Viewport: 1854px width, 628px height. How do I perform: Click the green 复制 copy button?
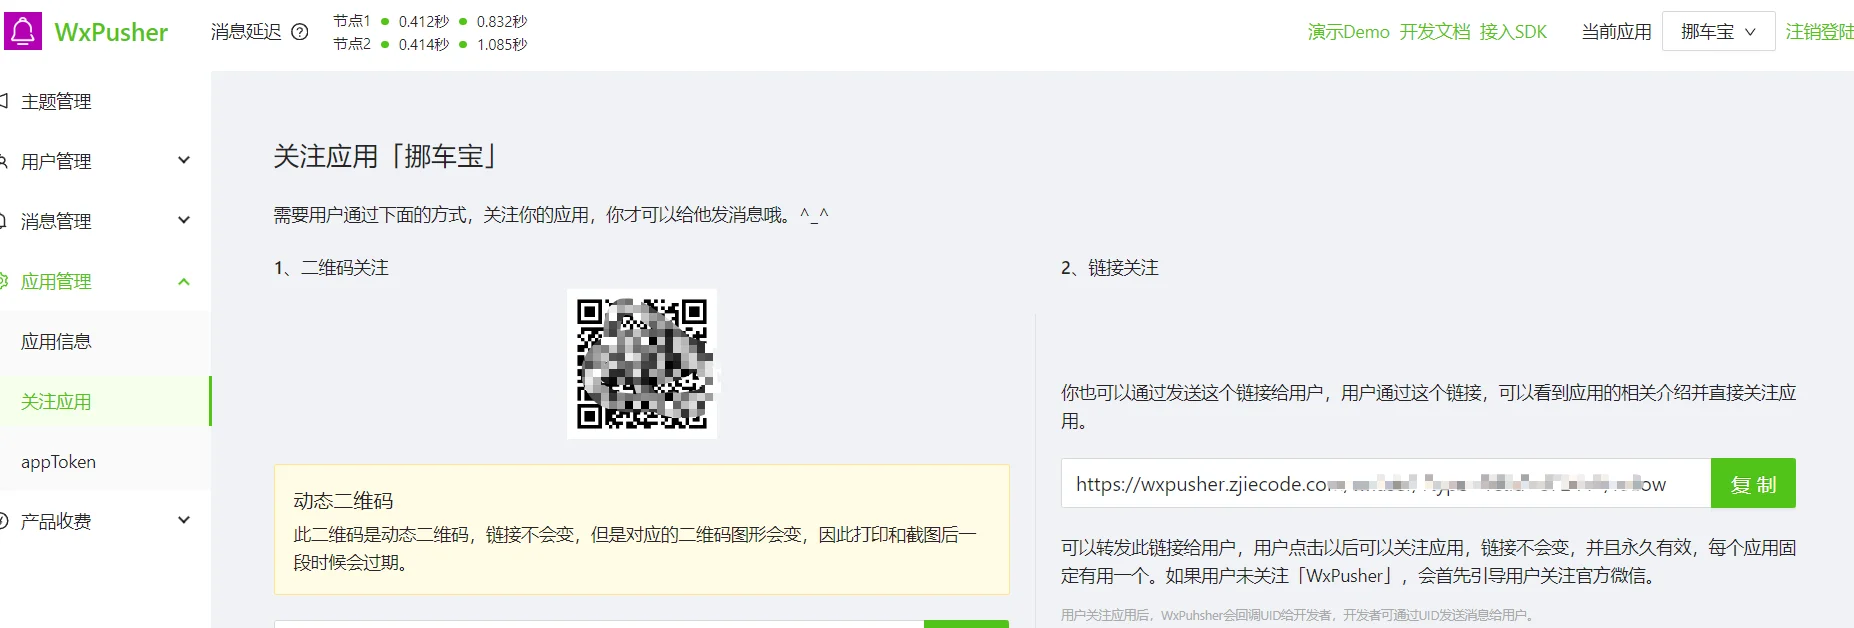point(1753,484)
